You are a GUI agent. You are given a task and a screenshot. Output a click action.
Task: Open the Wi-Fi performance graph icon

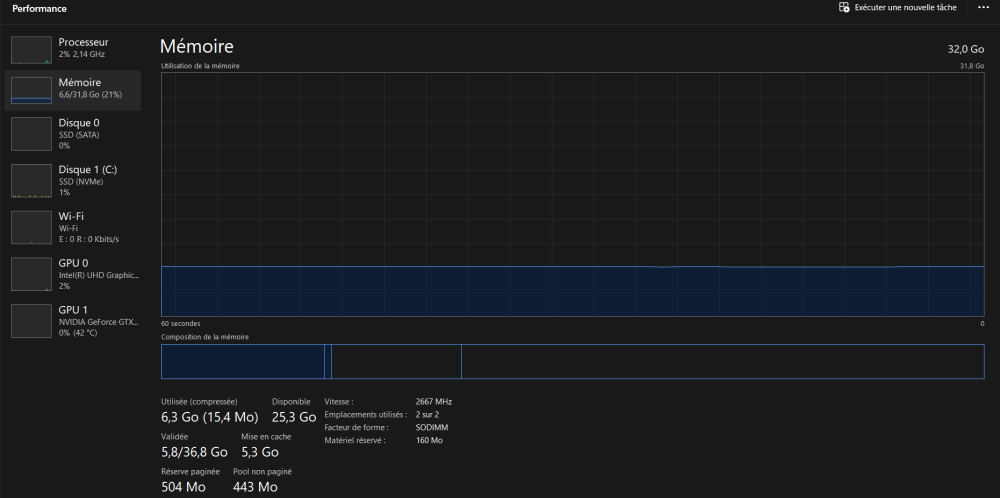tap(31, 227)
